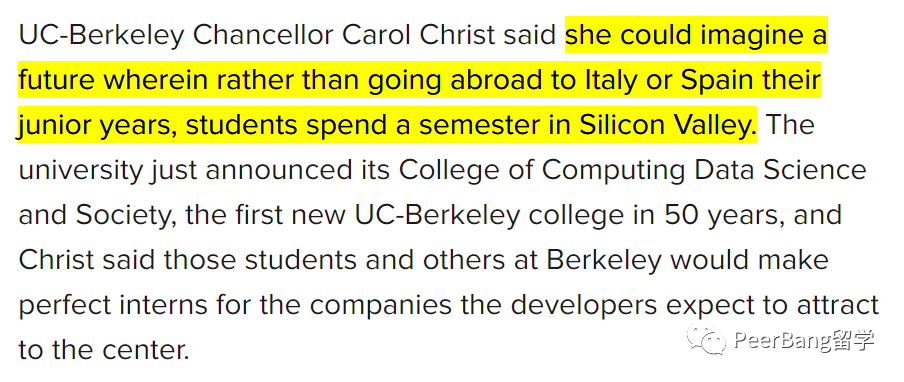904x382 pixels.
Task: Click the word 'UC-Berkeley' at paragraph start
Action: click(102, 36)
